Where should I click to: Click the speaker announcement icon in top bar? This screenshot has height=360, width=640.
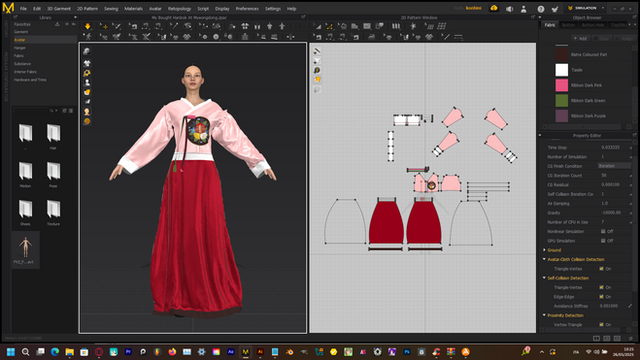(509, 9)
